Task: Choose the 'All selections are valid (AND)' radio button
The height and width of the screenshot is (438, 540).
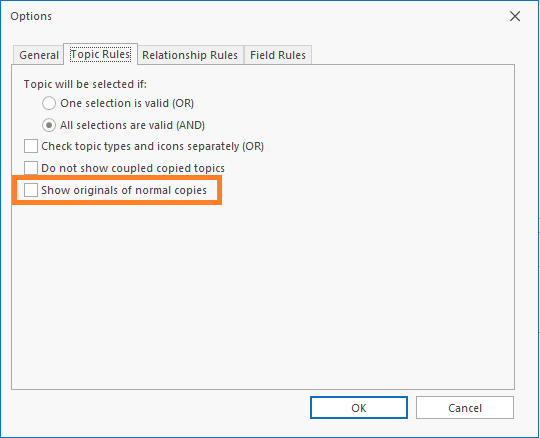Action: click(49, 125)
